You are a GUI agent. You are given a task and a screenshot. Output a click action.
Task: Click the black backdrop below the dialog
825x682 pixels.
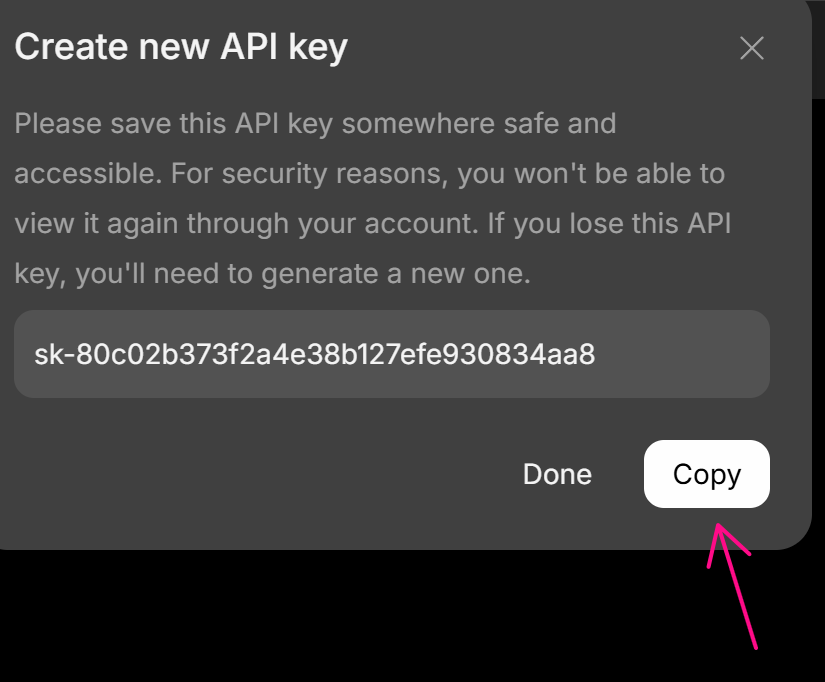pos(300,620)
